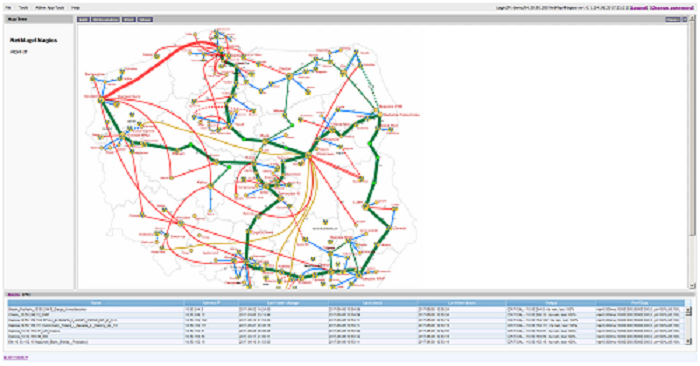Screen dimensions: 700x366
Task: Click the Change password link
Action: pos(671,8)
